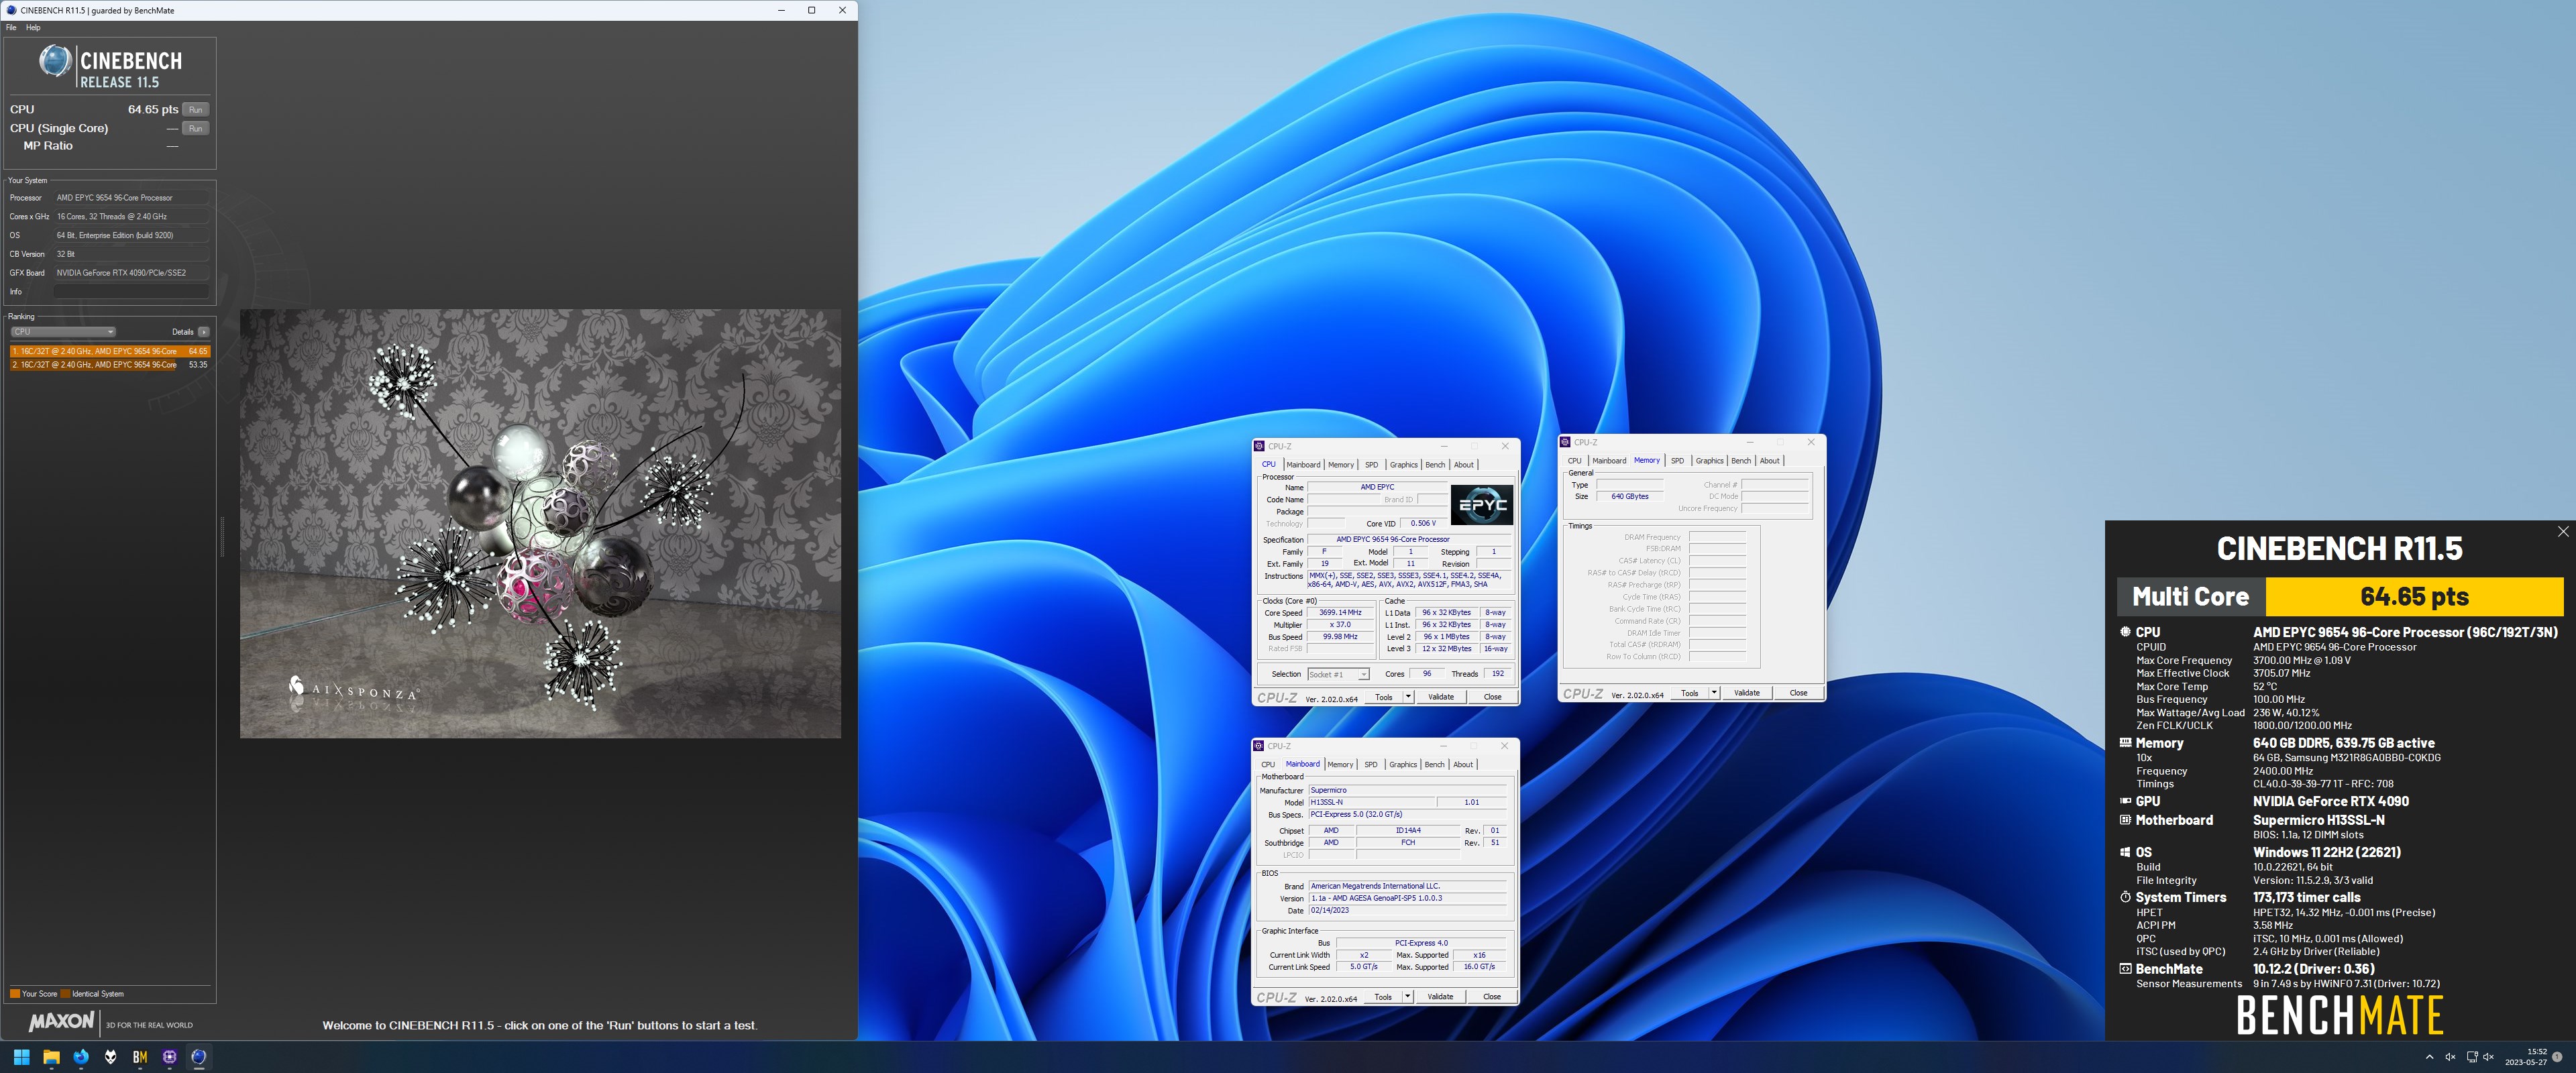Open the Socket #1 Selection dropdown
The height and width of the screenshot is (1073, 2576).
coord(1338,674)
